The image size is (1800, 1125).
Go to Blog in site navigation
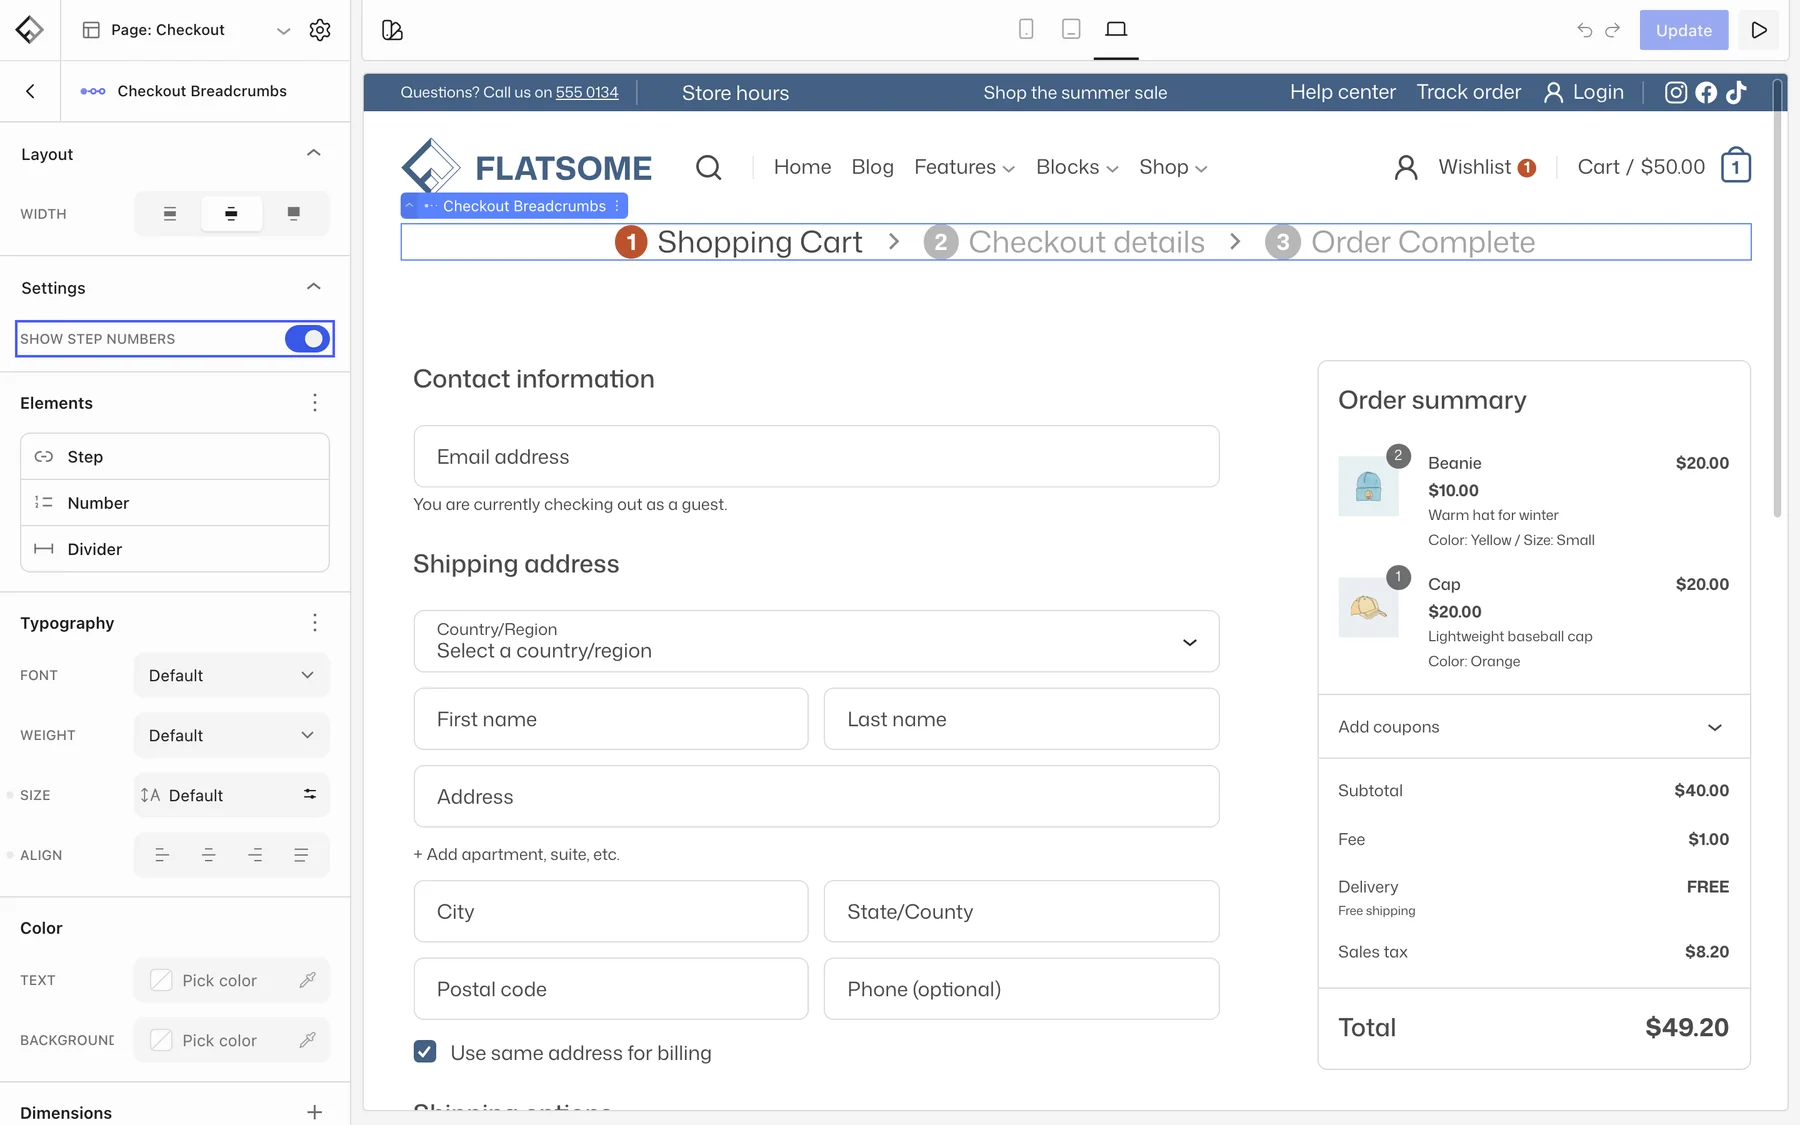click(x=872, y=167)
